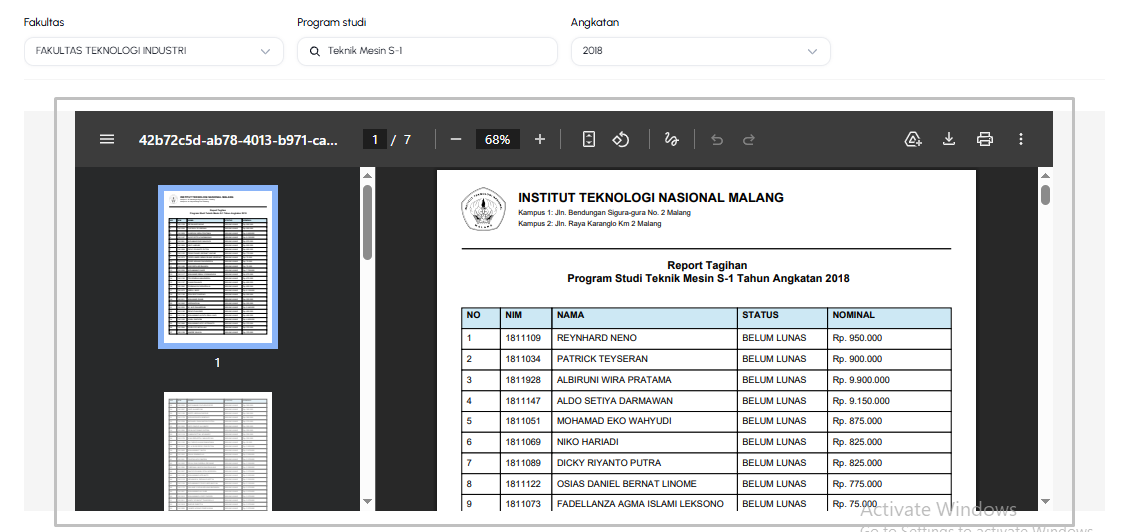Image resolution: width=1135 pixels, height=532 pixels.
Task: Click document scroll up arrow
Action: [1045, 175]
